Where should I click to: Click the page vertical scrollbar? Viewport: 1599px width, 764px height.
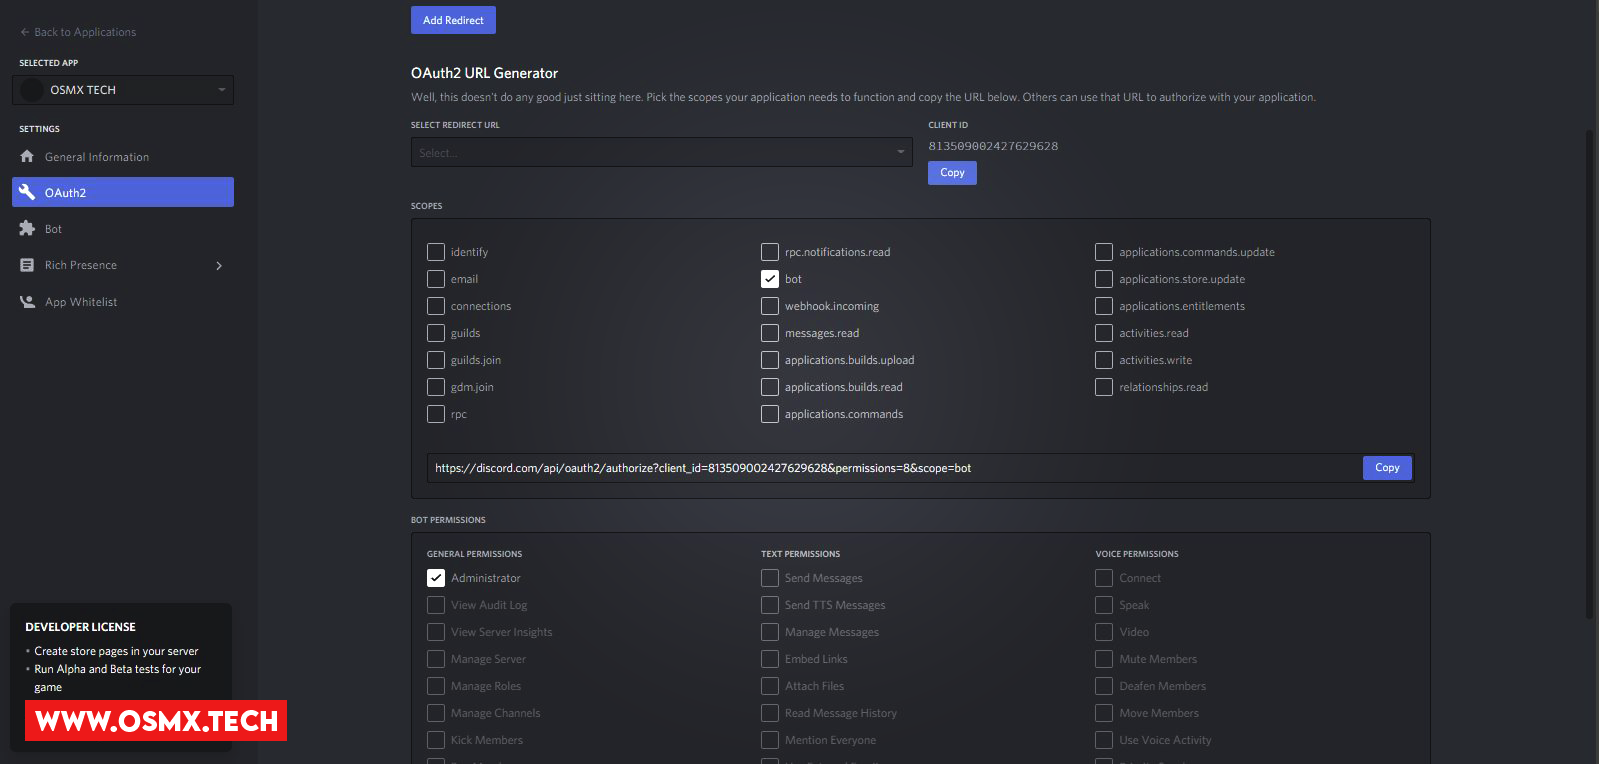tap(1590, 375)
